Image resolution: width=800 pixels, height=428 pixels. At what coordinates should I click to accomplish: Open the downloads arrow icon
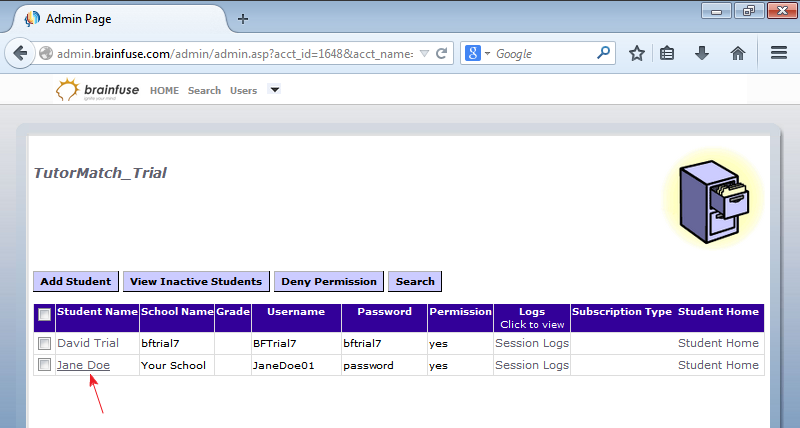[702, 53]
